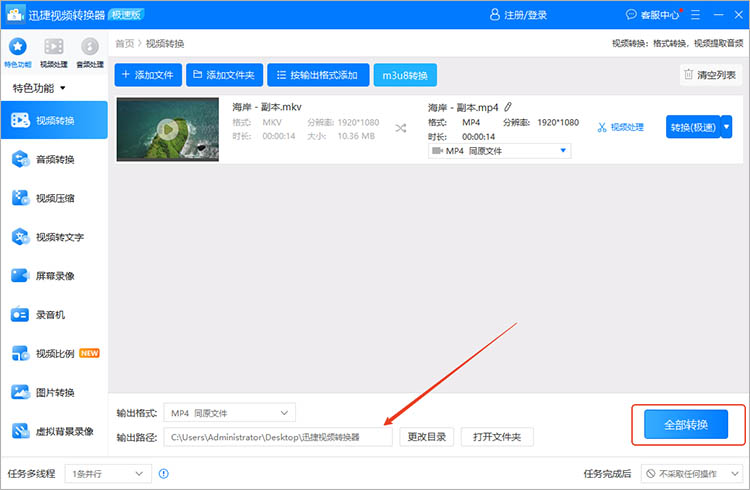This screenshot has height=490, width=750.
Task: Select the 特色功能 star icon tab
Action: tap(18, 52)
